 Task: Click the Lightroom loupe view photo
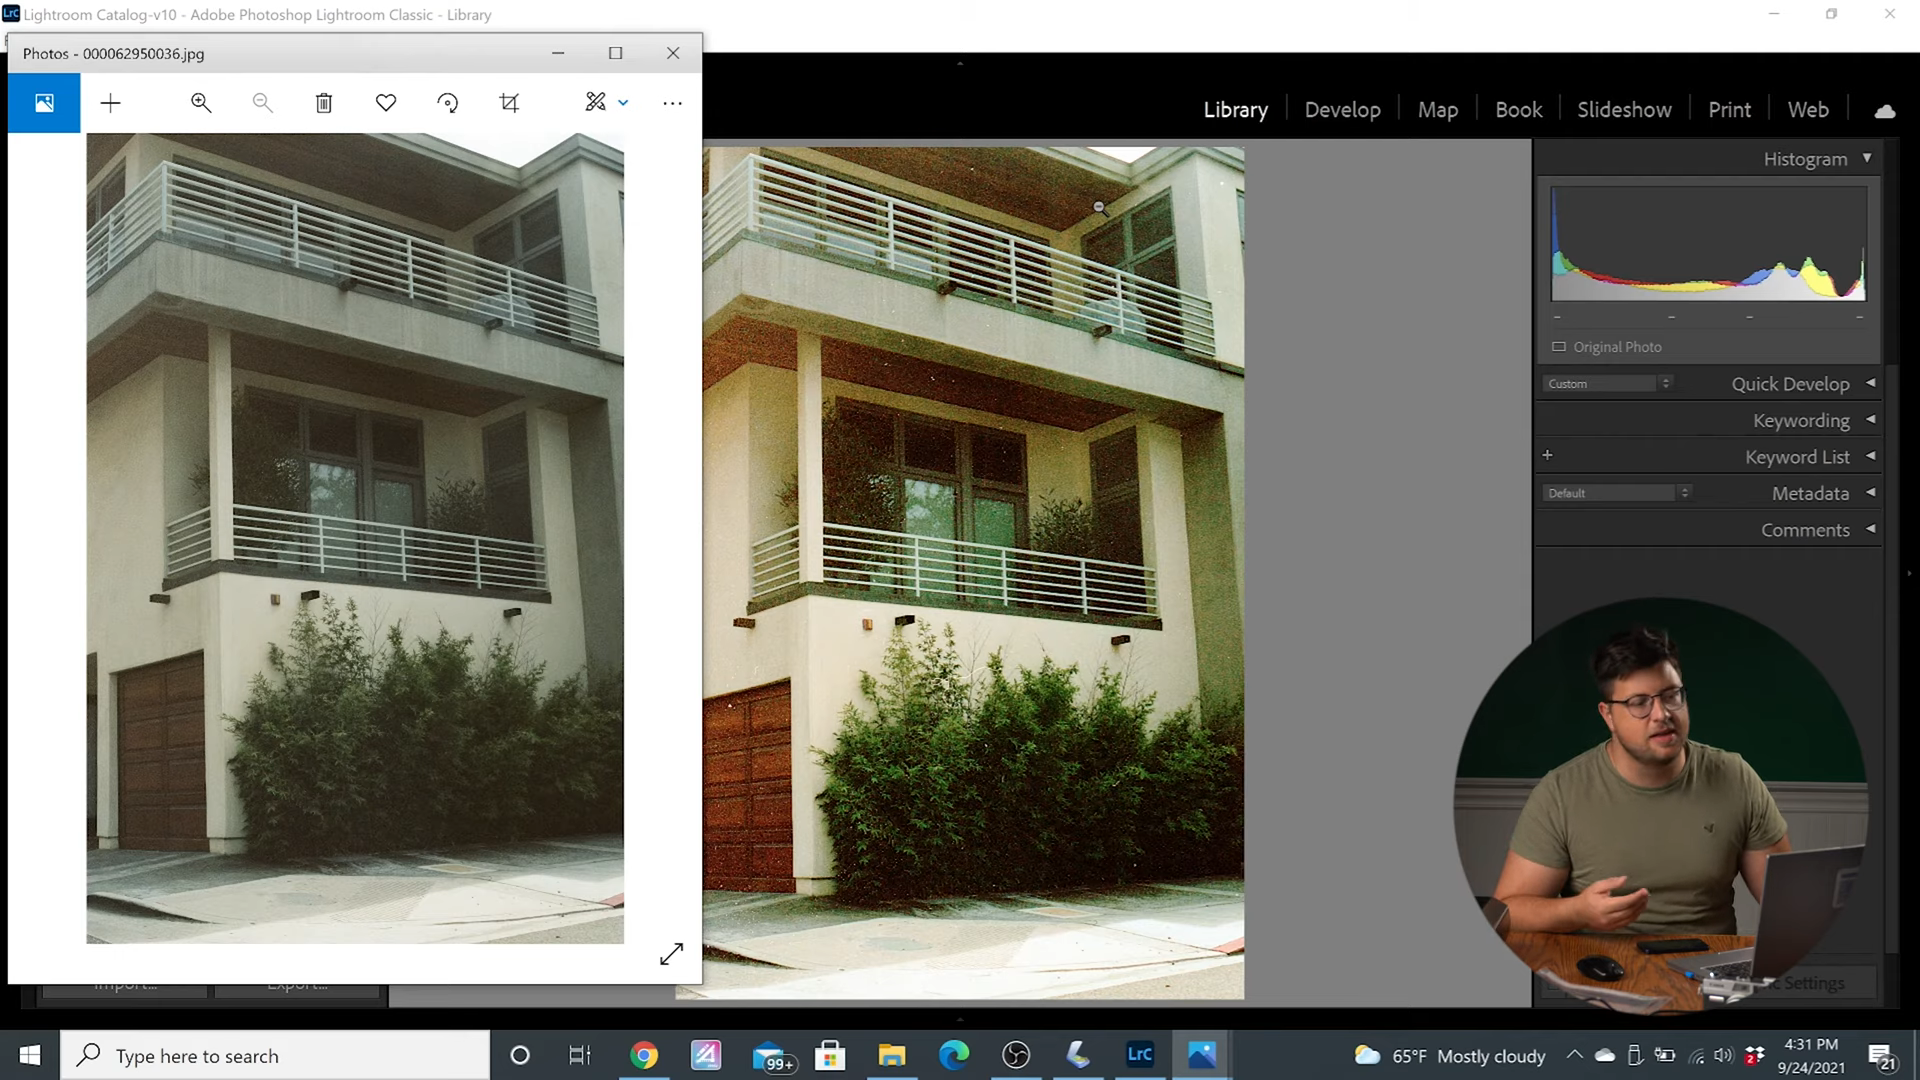(973, 572)
